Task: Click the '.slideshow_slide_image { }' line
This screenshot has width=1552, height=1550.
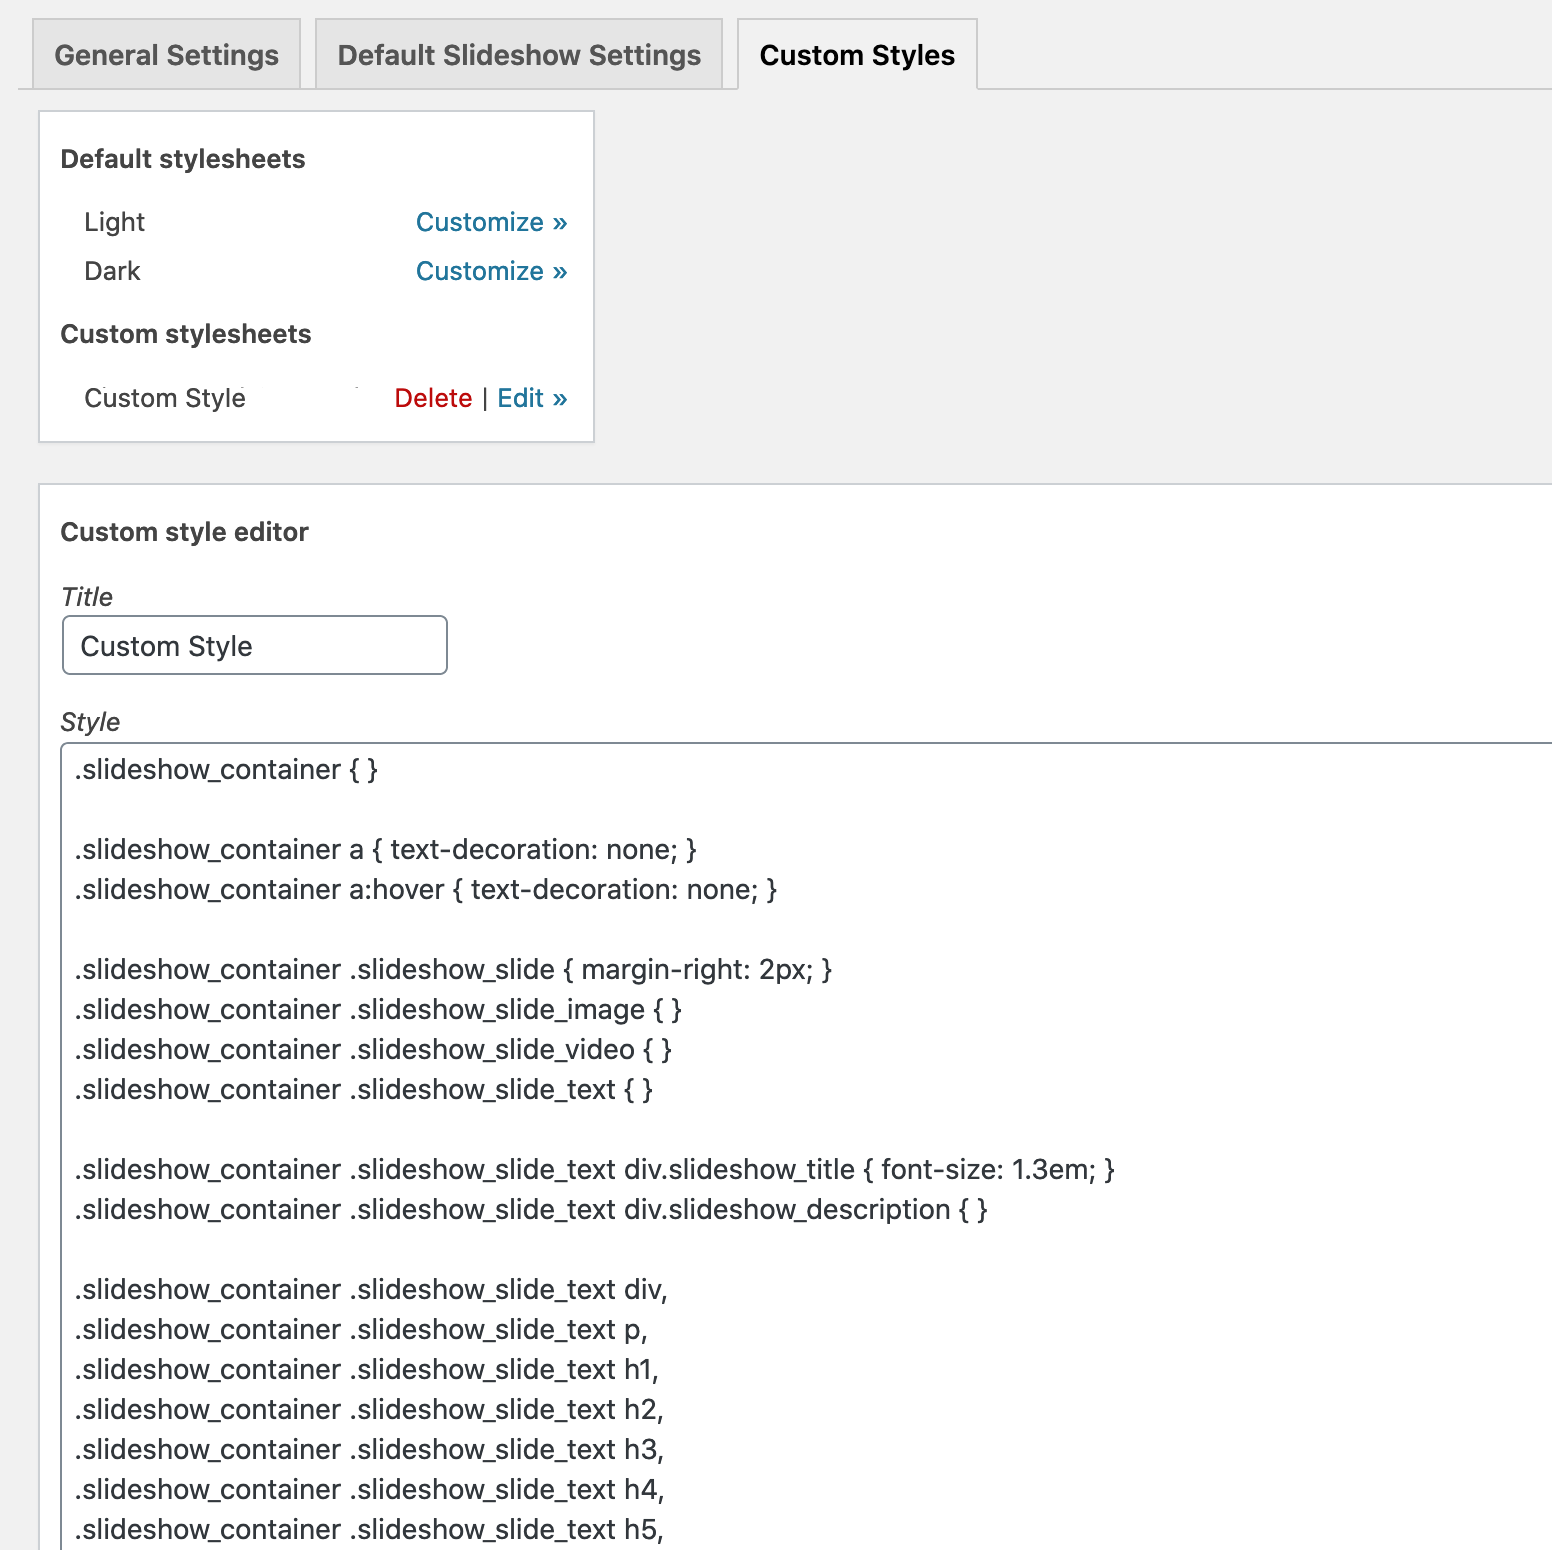Action: [x=378, y=1010]
